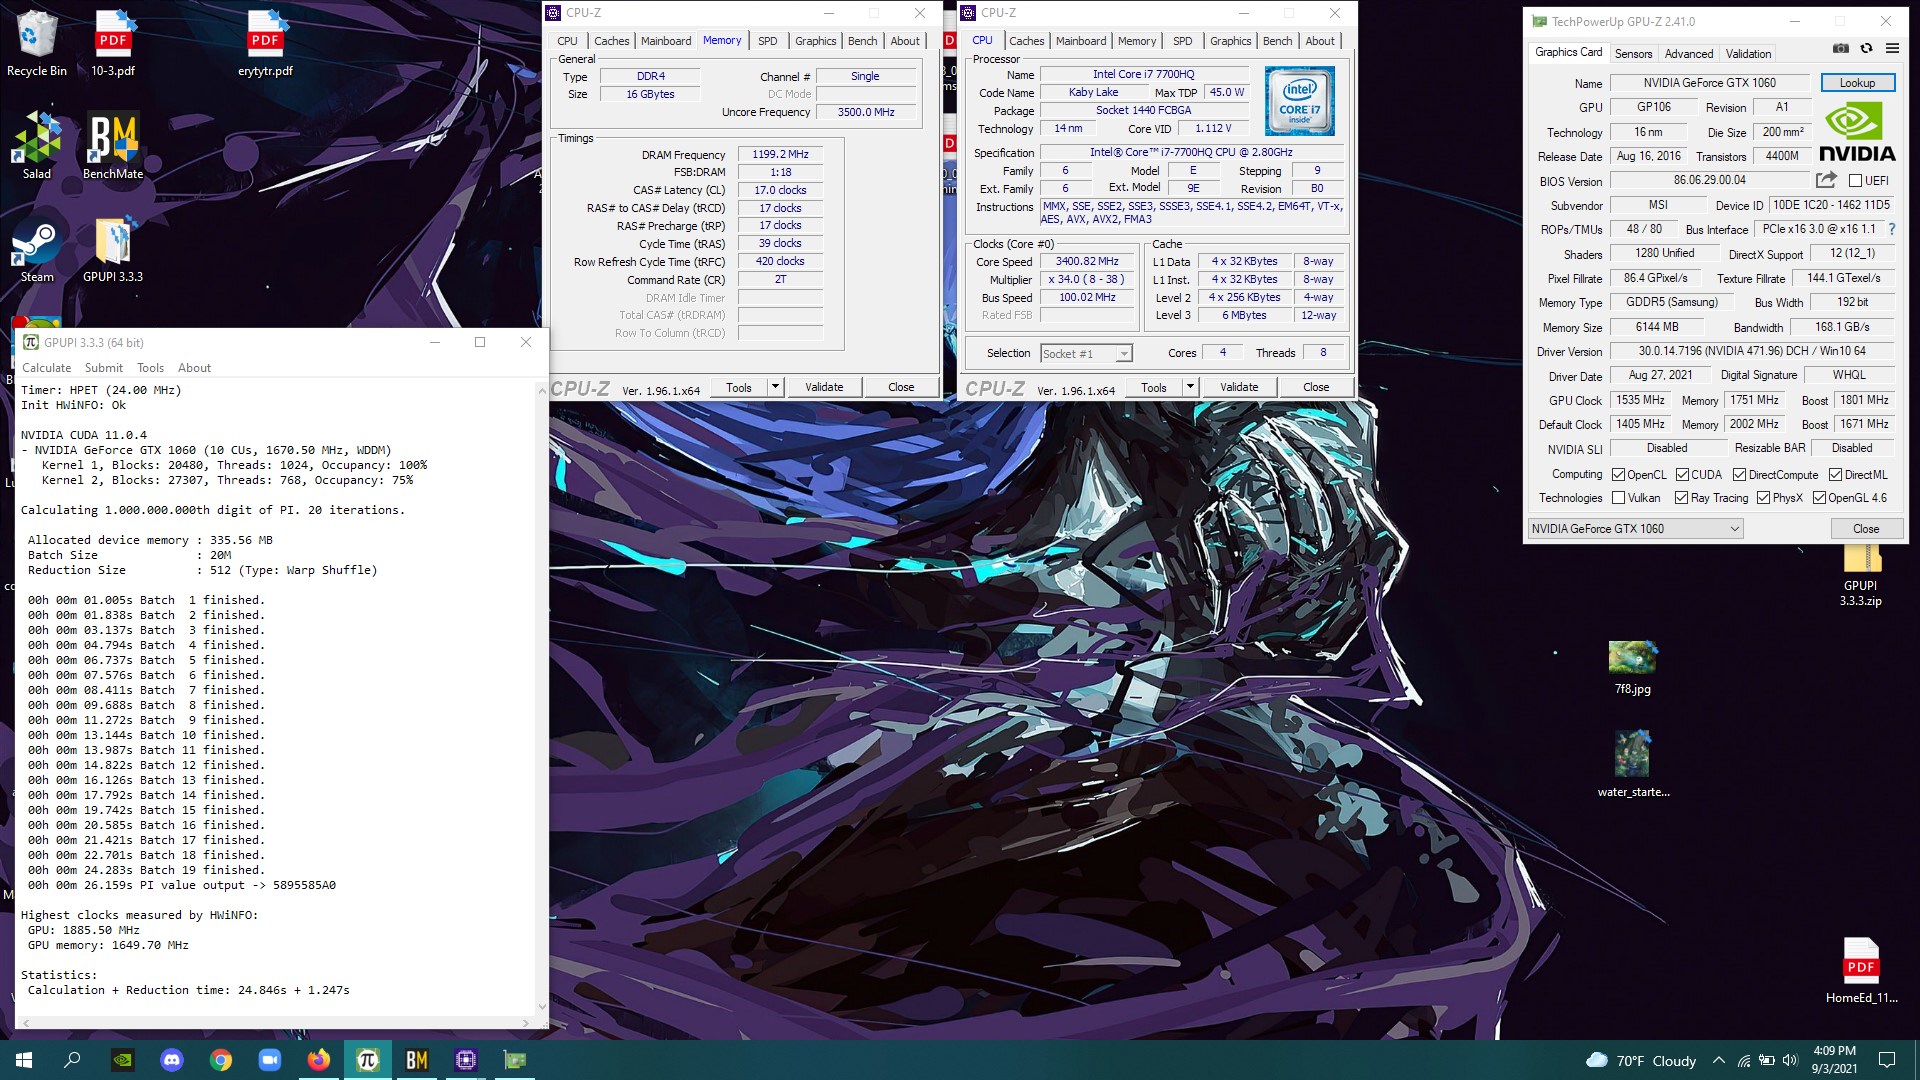Open the notification center
Screen dimensions: 1920x1080
(x=1887, y=1060)
